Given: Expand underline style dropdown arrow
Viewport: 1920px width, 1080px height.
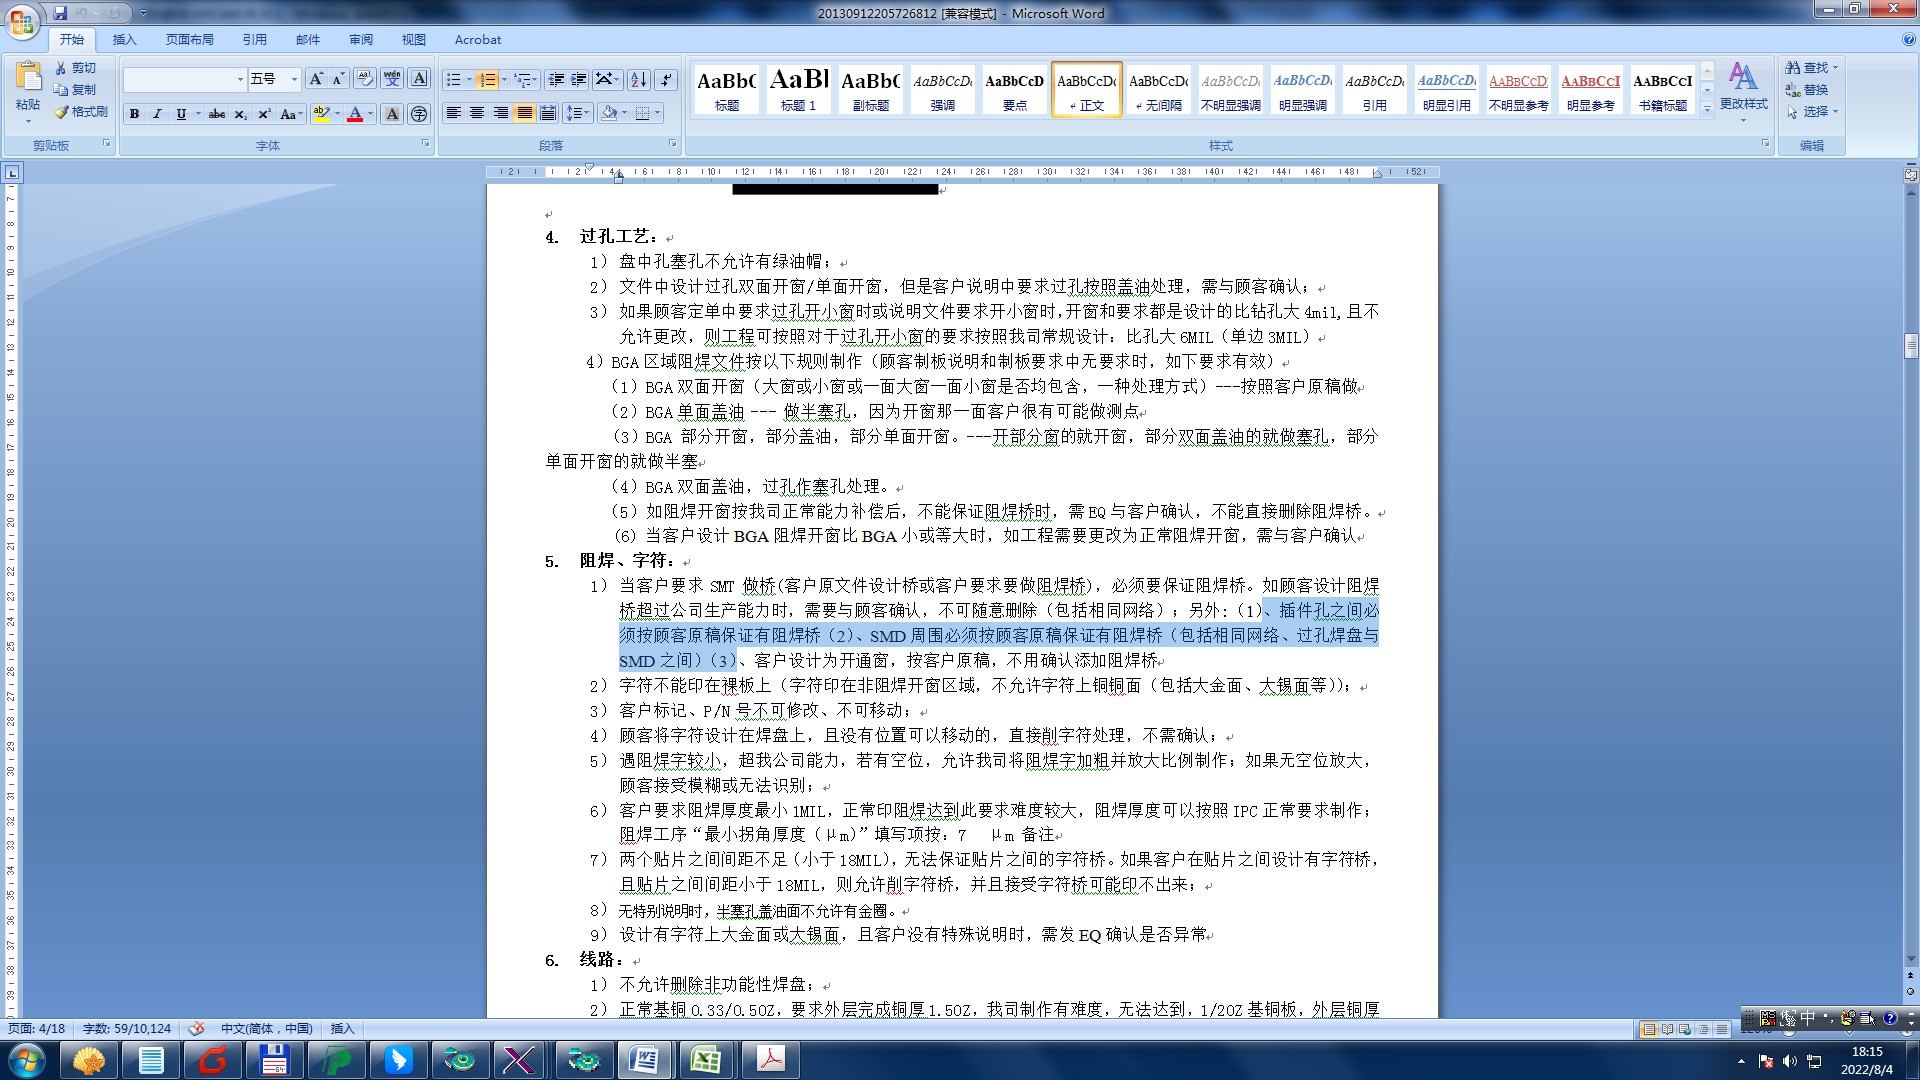Looking at the screenshot, I should pyautogui.click(x=198, y=114).
